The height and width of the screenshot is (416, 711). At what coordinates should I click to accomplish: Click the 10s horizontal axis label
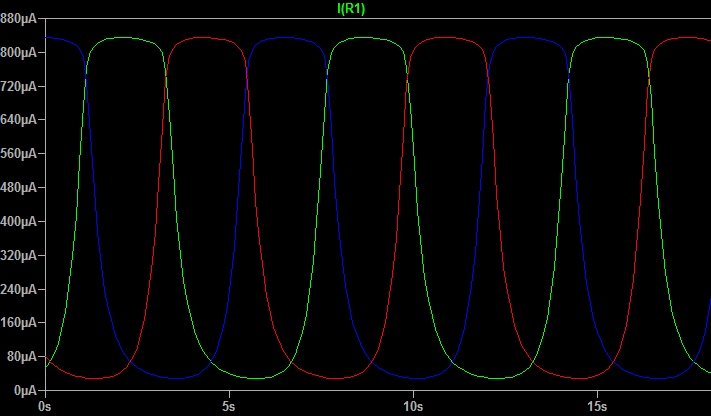pyautogui.click(x=413, y=407)
